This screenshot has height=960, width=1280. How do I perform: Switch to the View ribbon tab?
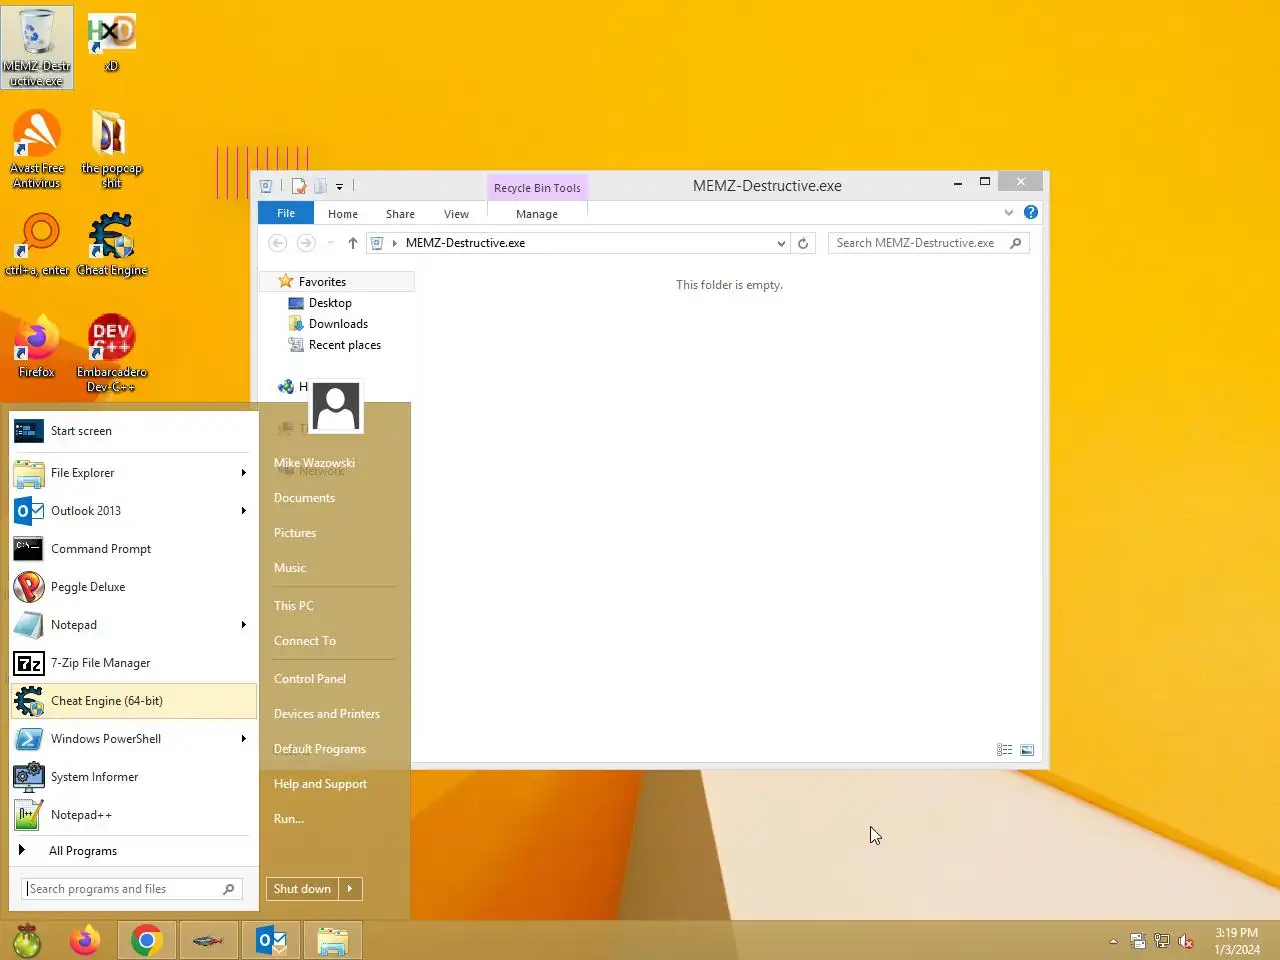click(x=456, y=214)
